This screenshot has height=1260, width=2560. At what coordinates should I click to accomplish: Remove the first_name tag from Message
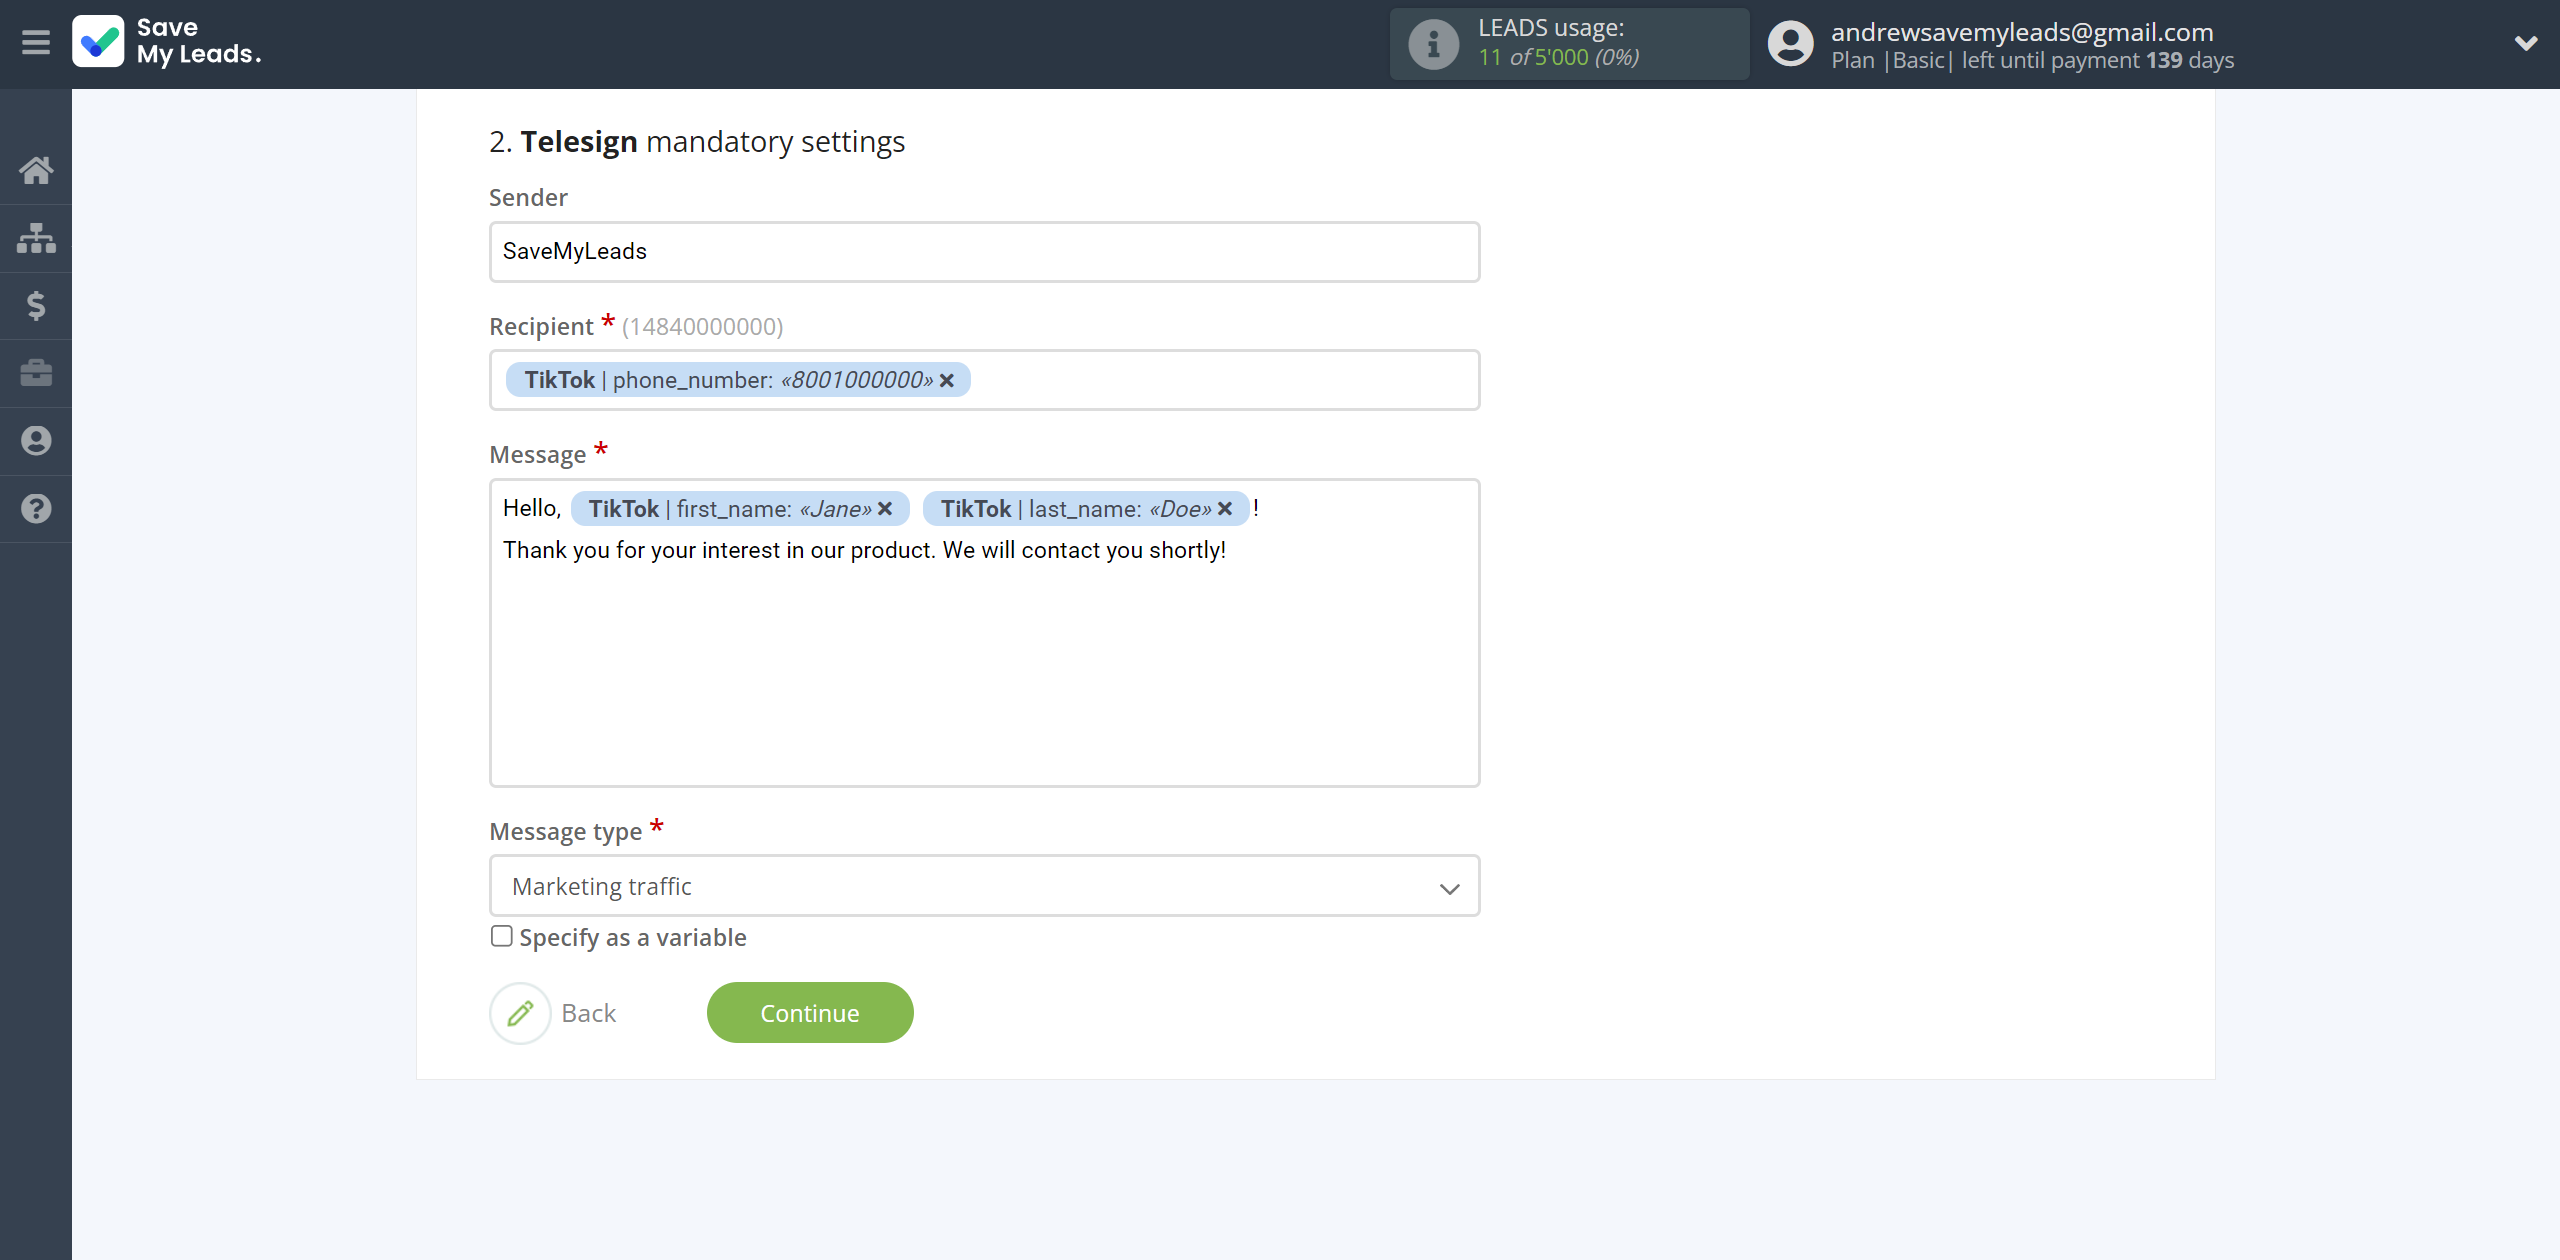click(885, 509)
